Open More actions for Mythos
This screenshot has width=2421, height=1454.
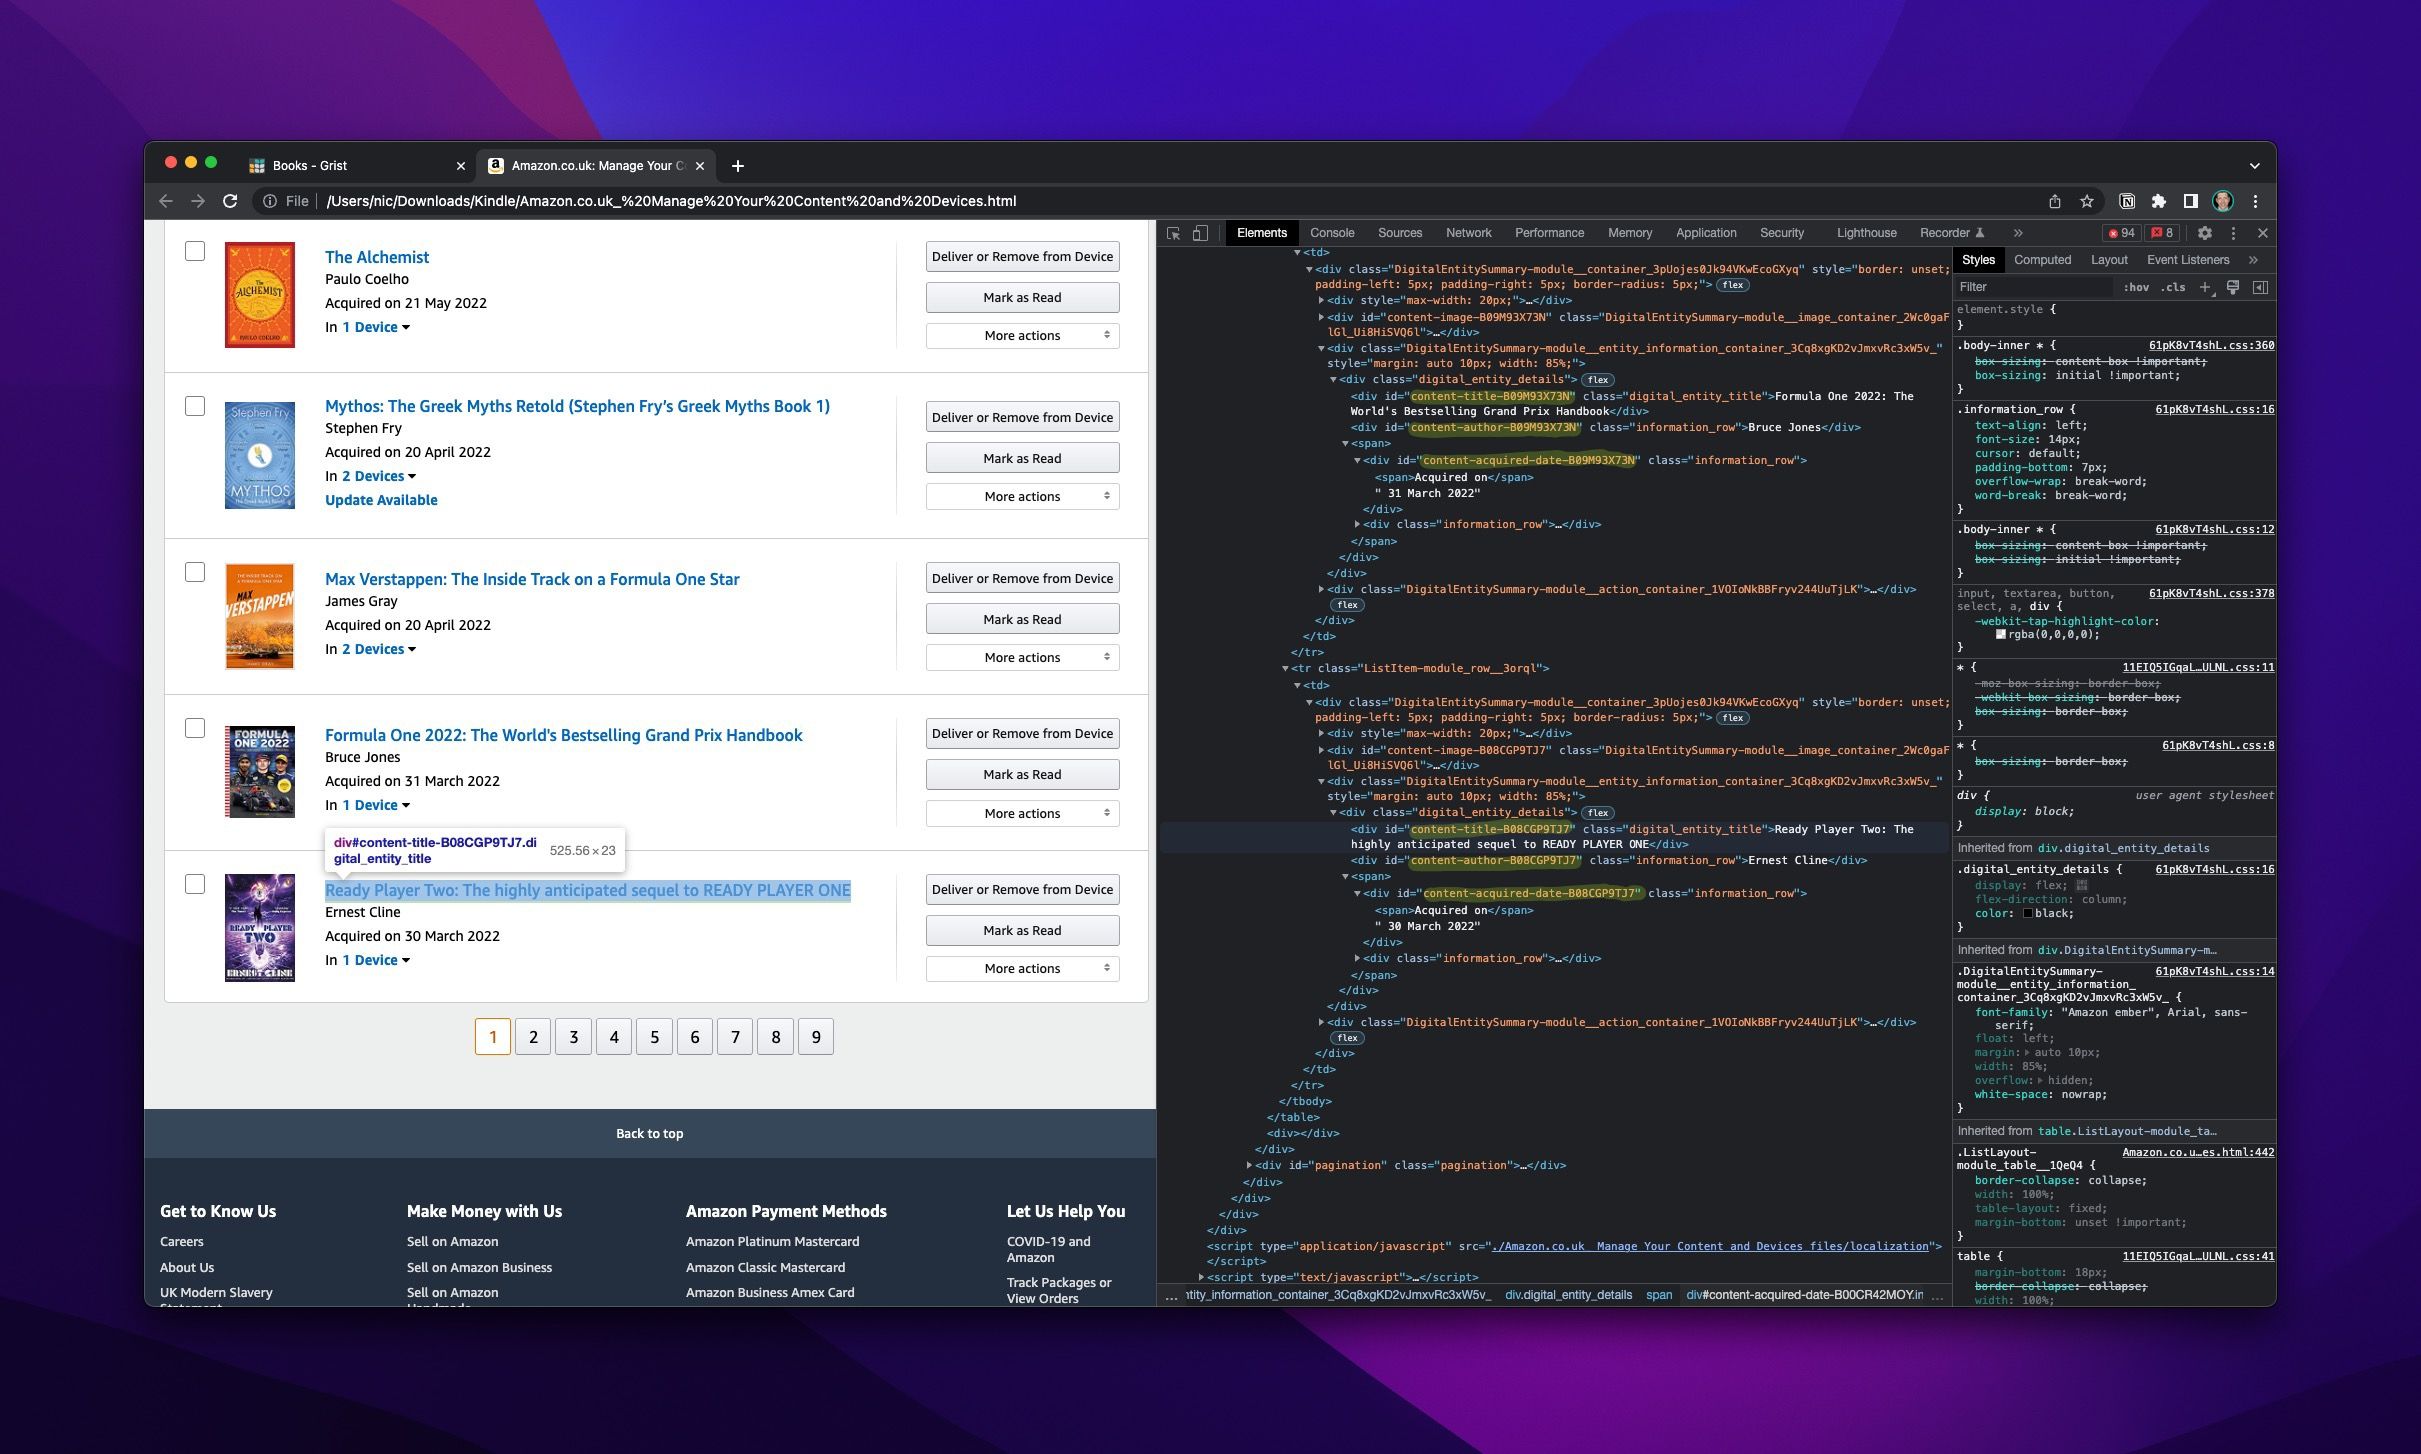1022,497
